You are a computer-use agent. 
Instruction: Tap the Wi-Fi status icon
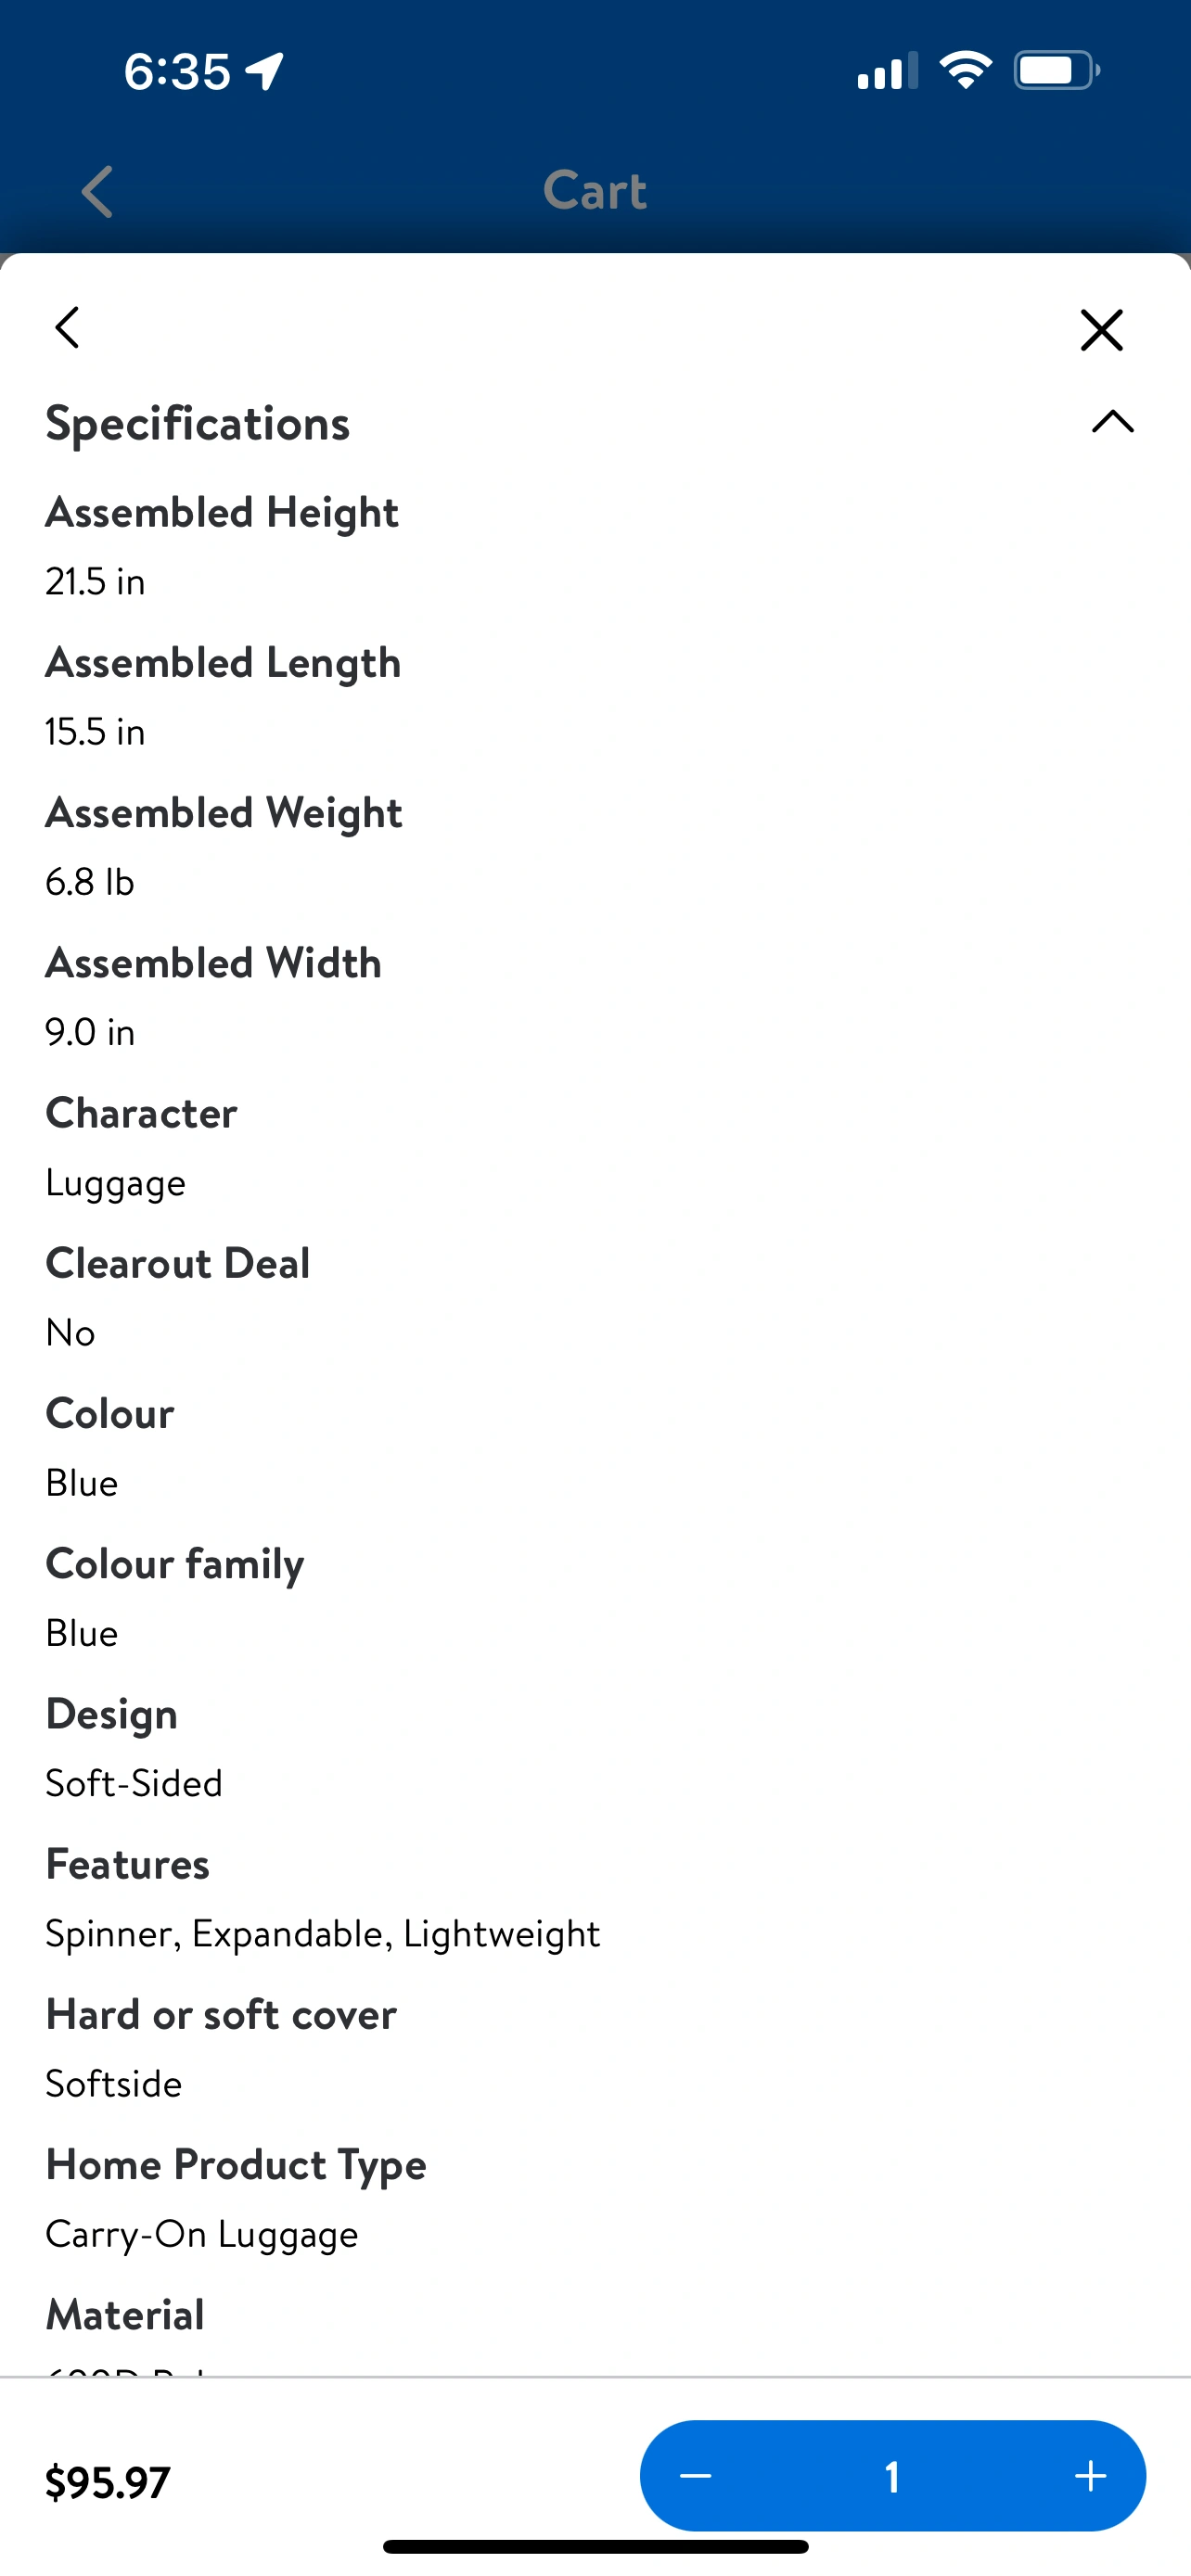click(965, 70)
